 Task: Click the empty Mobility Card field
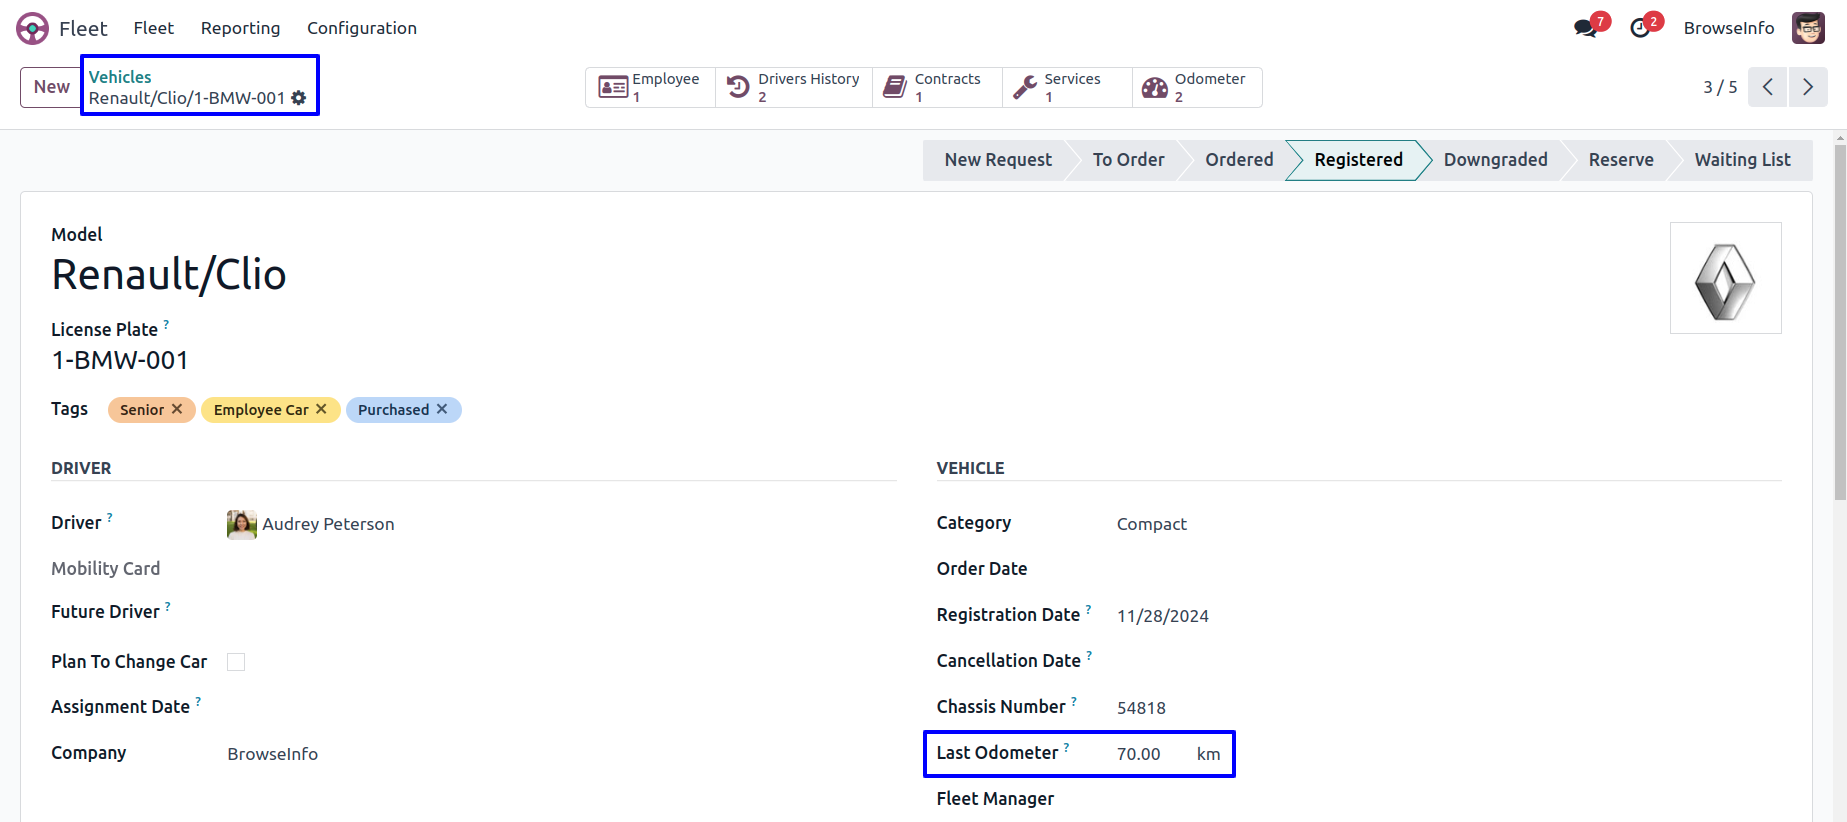coord(560,569)
